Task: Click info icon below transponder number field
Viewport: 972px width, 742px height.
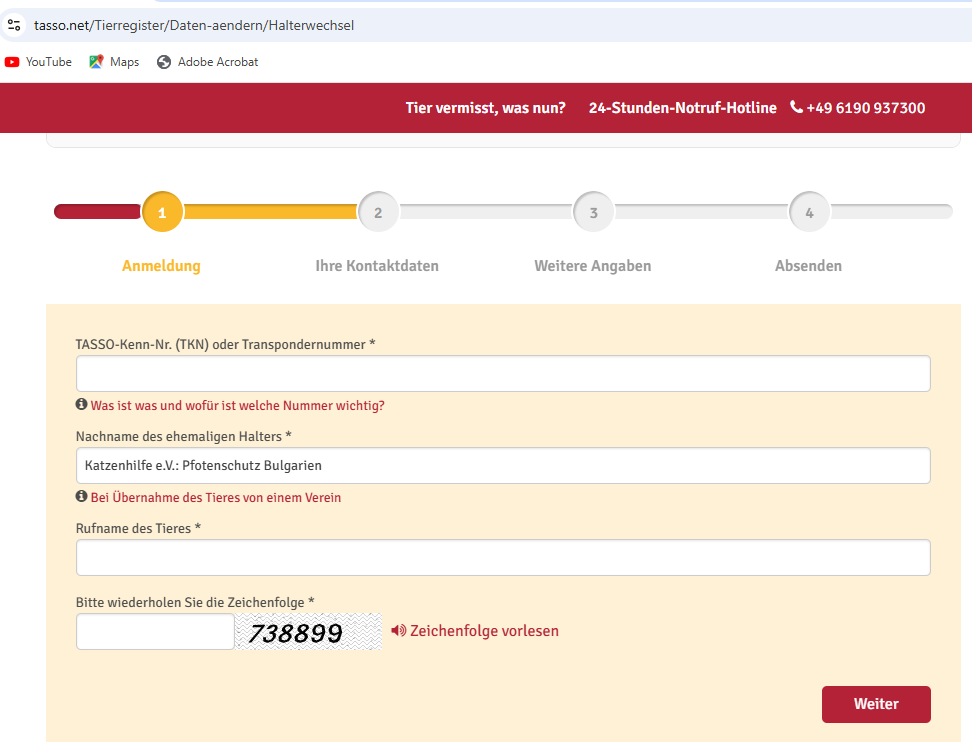Action: coord(81,405)
